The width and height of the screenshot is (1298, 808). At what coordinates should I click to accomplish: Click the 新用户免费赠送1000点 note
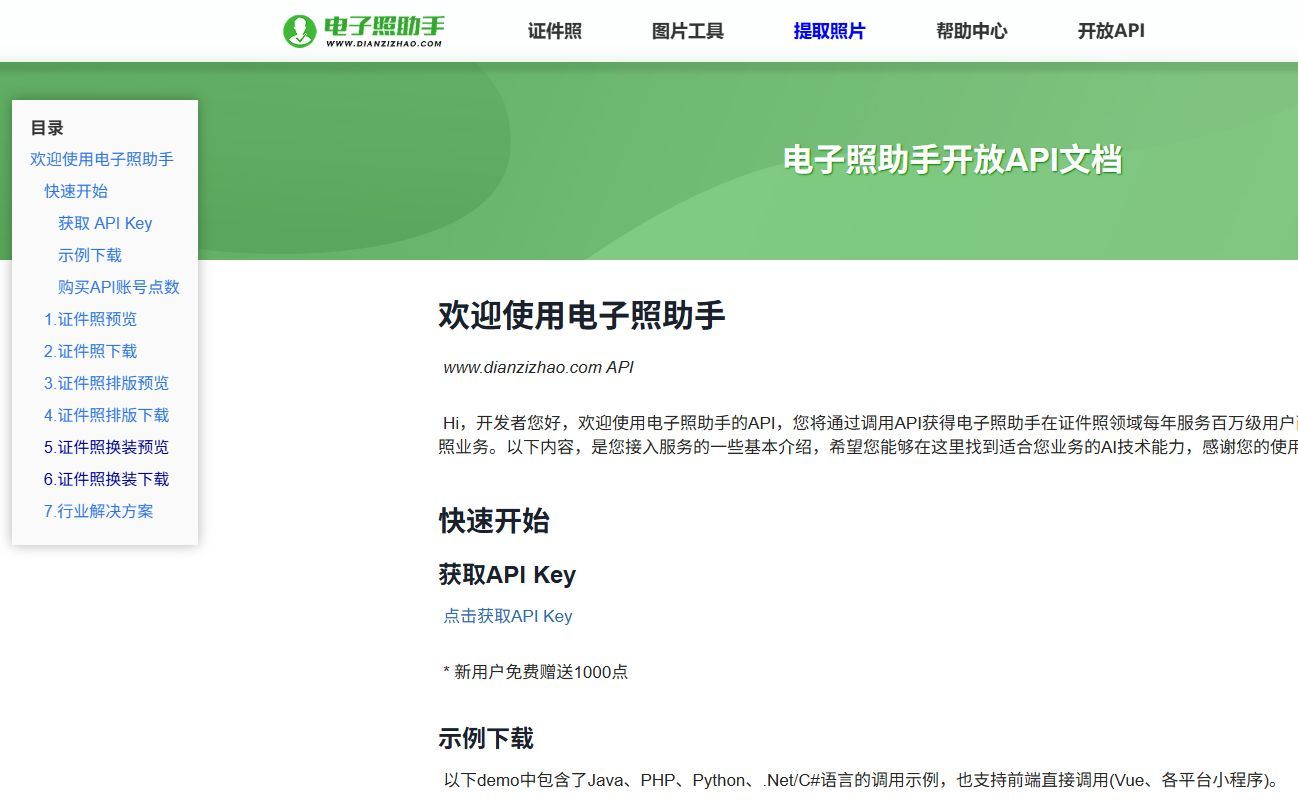click(x=536, y=672)
